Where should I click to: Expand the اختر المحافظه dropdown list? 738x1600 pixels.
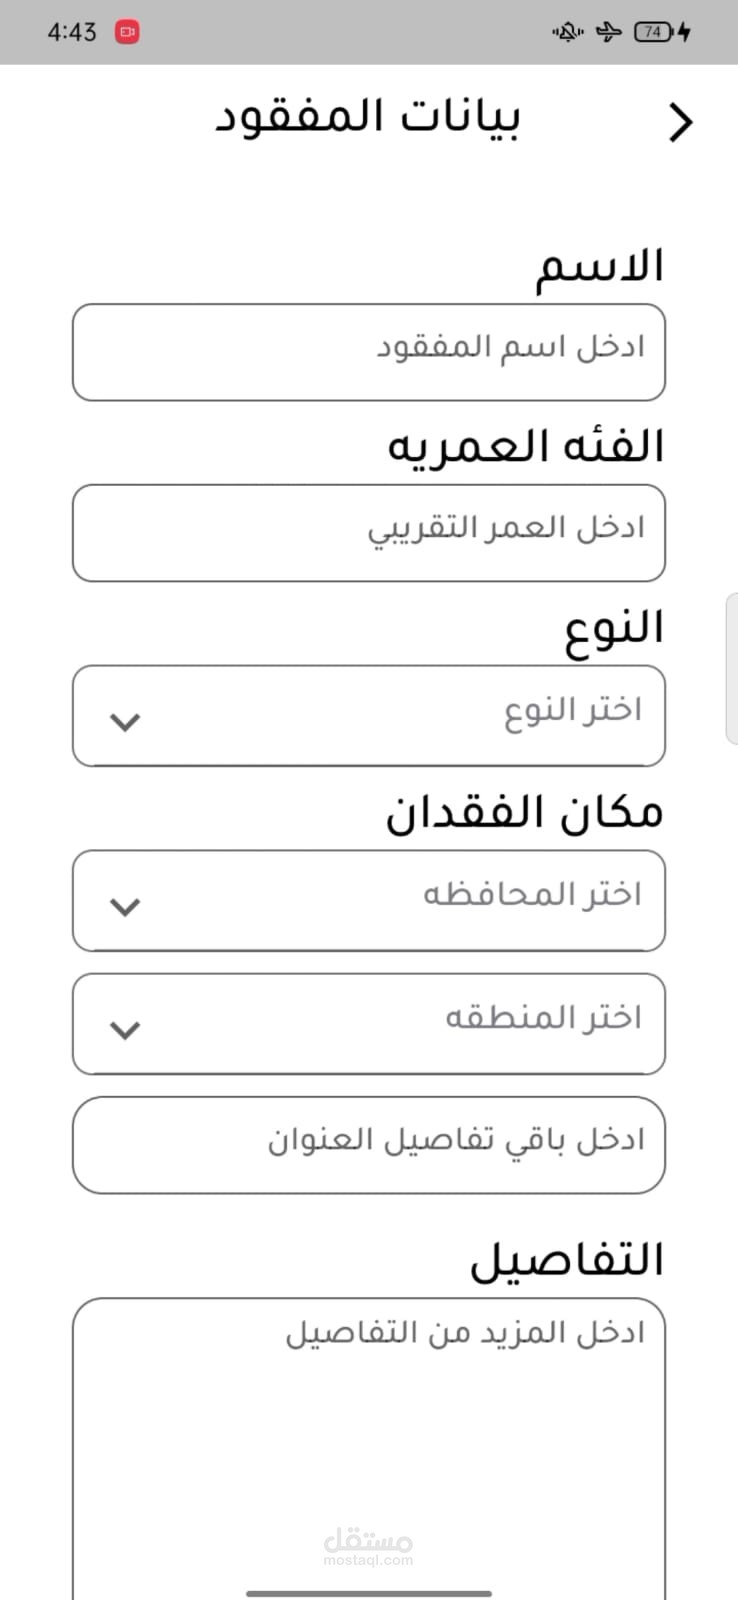tap(368, 900)
